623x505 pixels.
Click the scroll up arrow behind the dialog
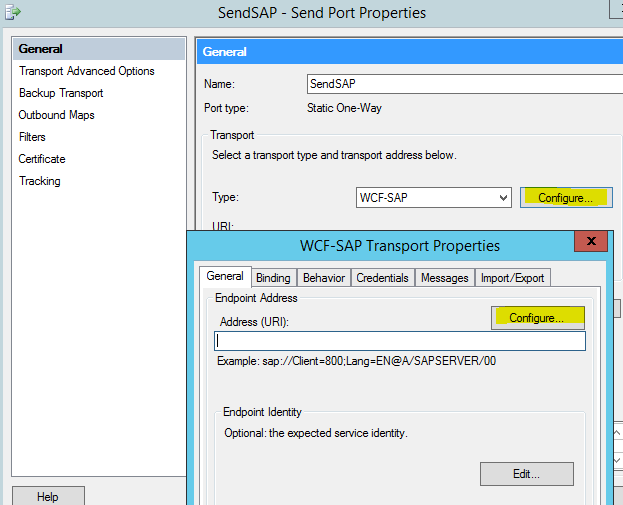tap(618, 433)
